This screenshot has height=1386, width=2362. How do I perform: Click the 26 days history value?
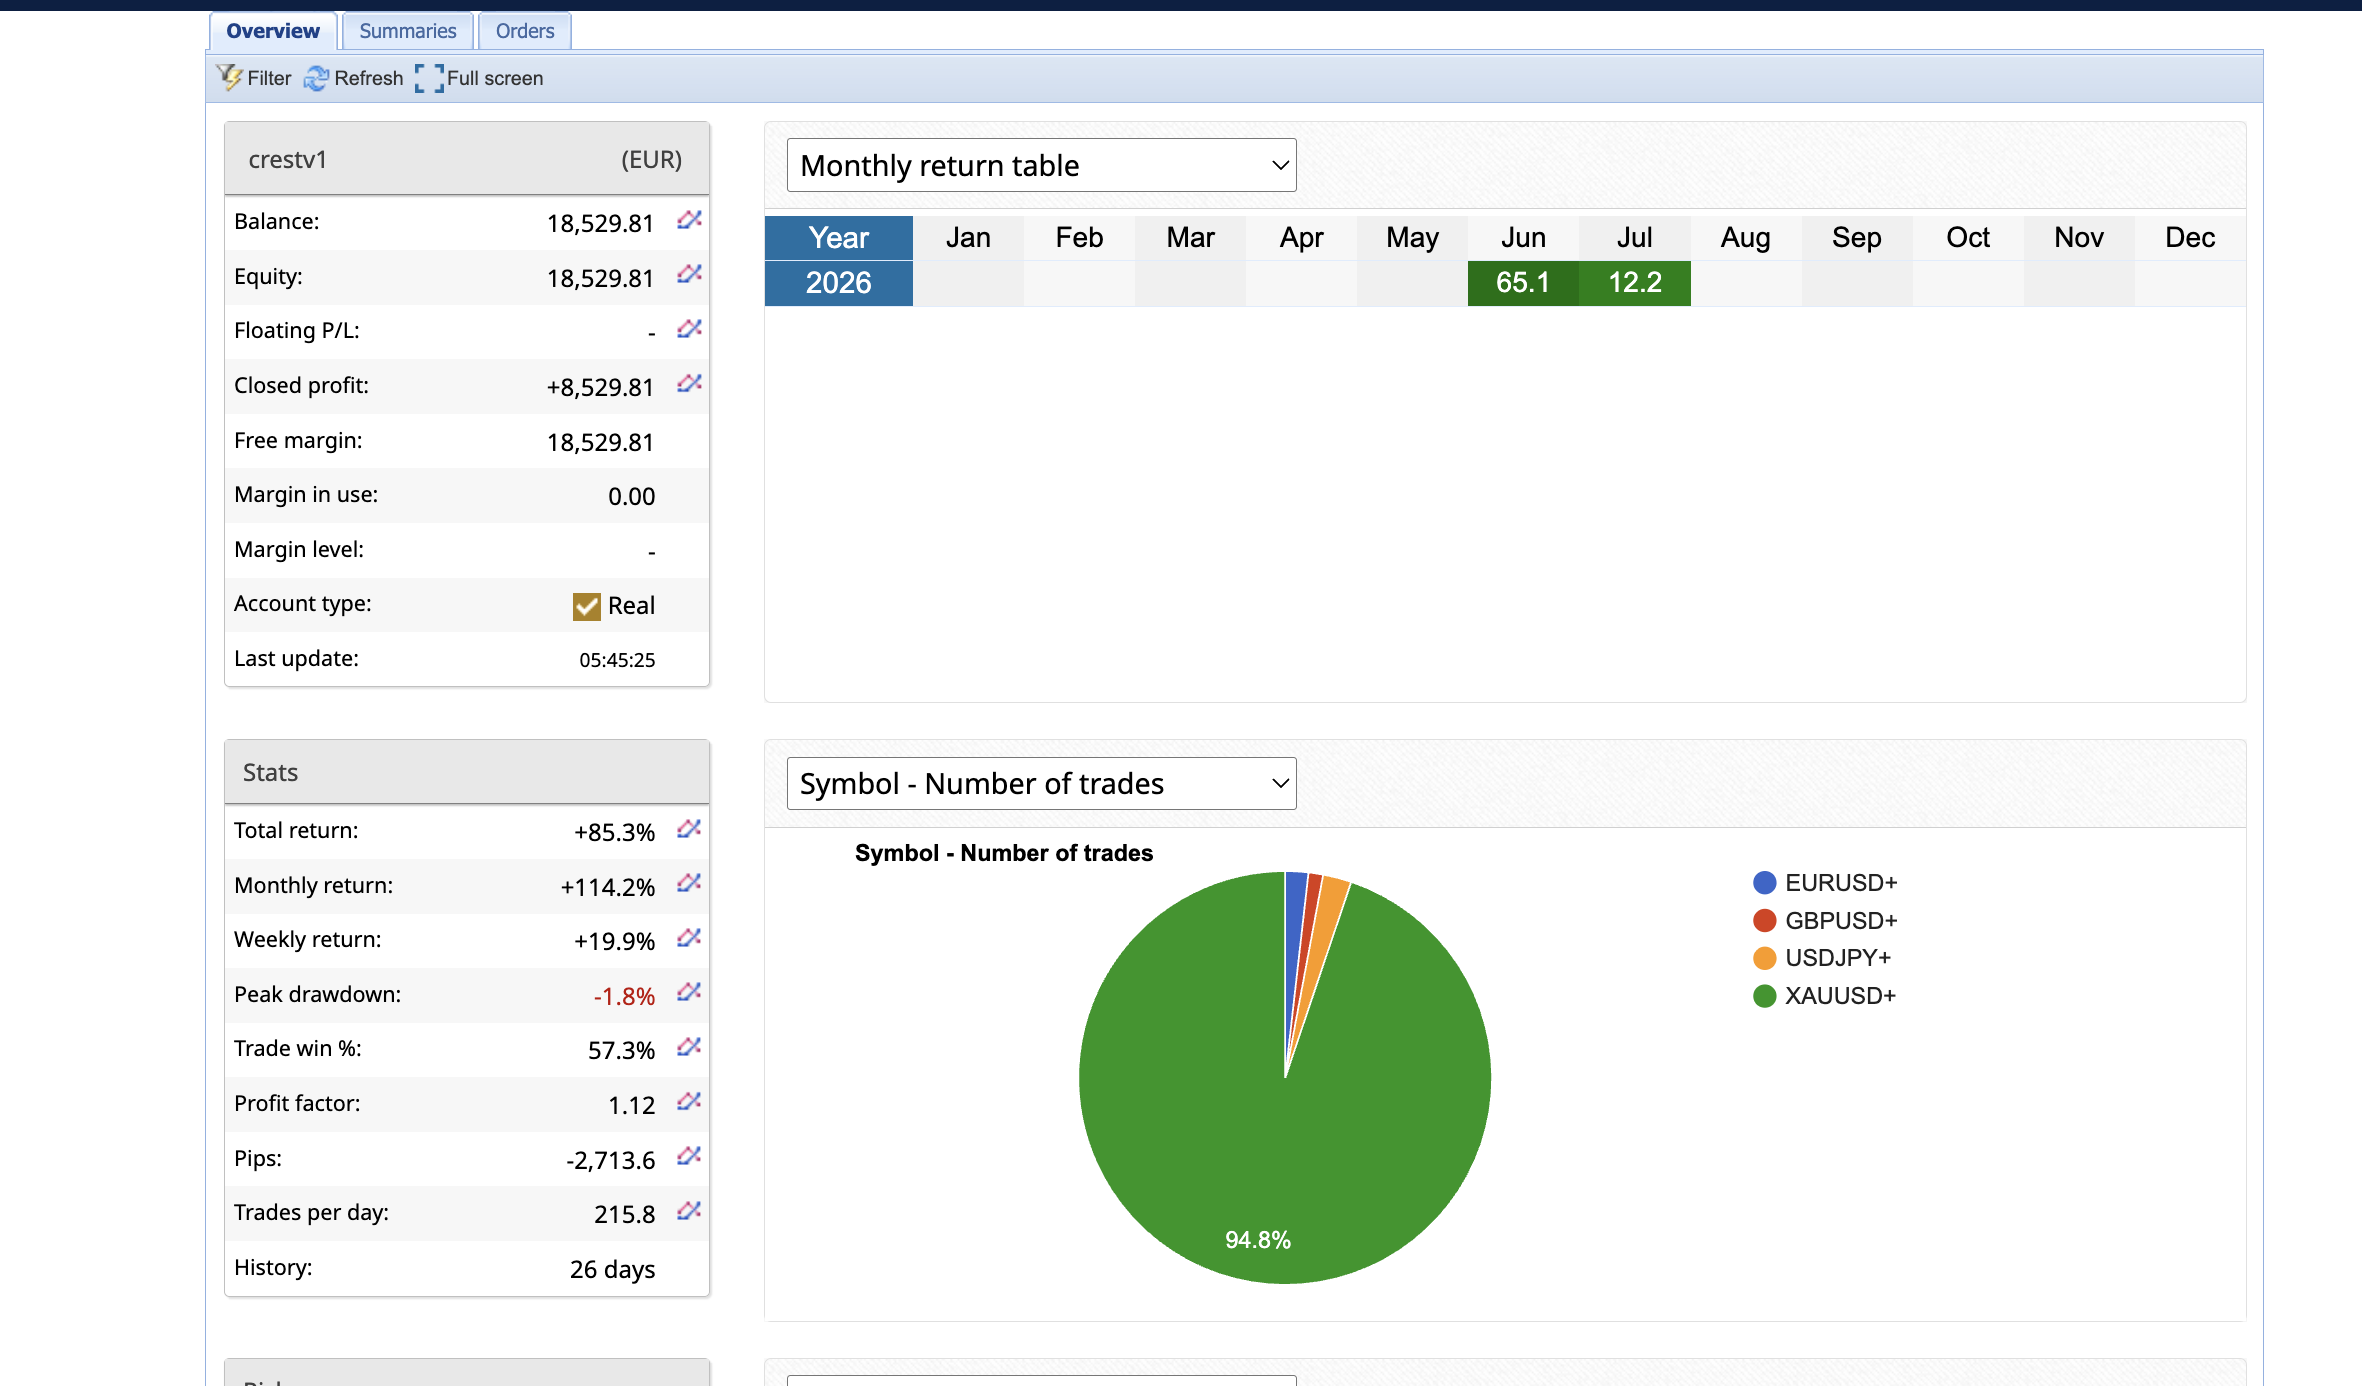point(612,1269)
